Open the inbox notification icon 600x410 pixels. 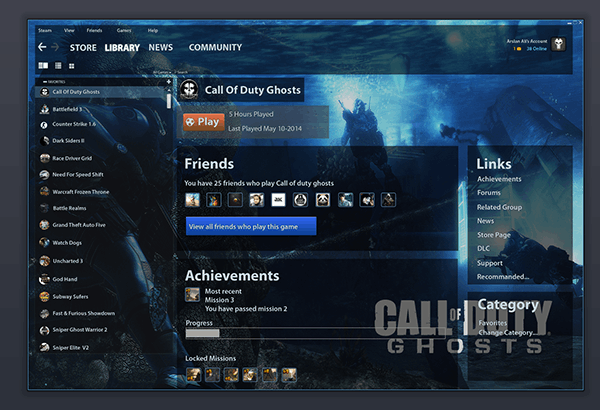pos(517,49)
